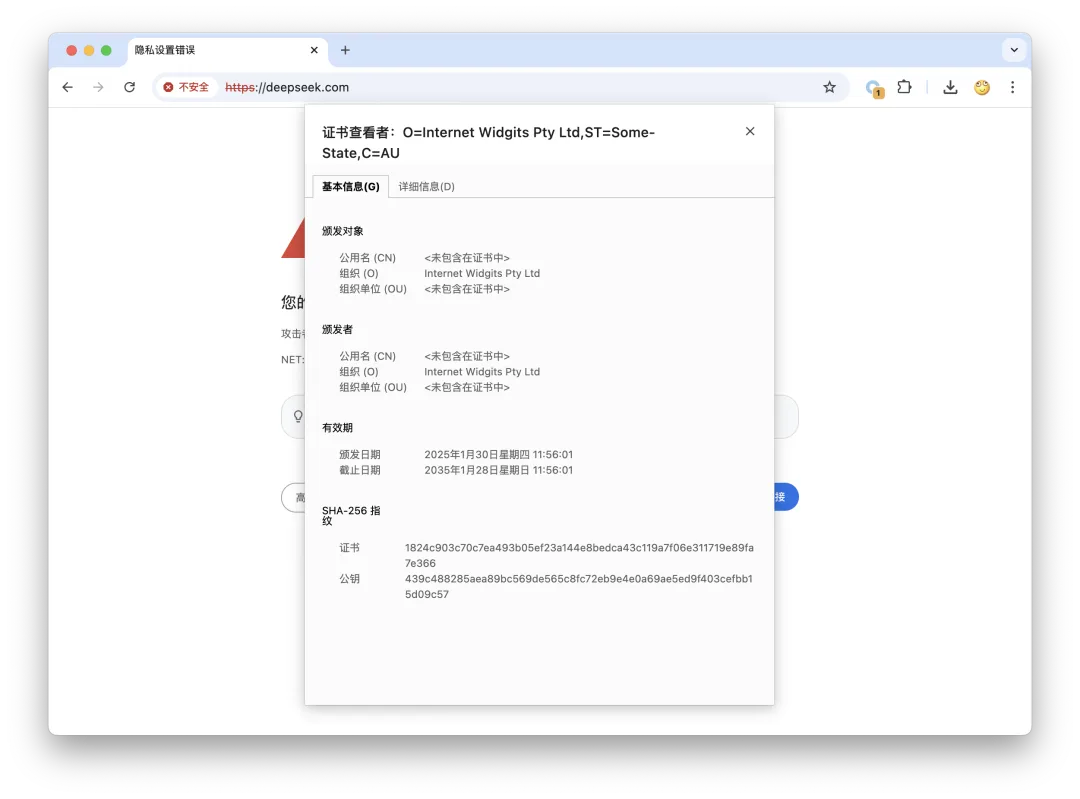Image resolution: width=1080 pixels, height=799 pixels.
Task: Close the certificate viewer dialog
Action: (x=750, y=132)
